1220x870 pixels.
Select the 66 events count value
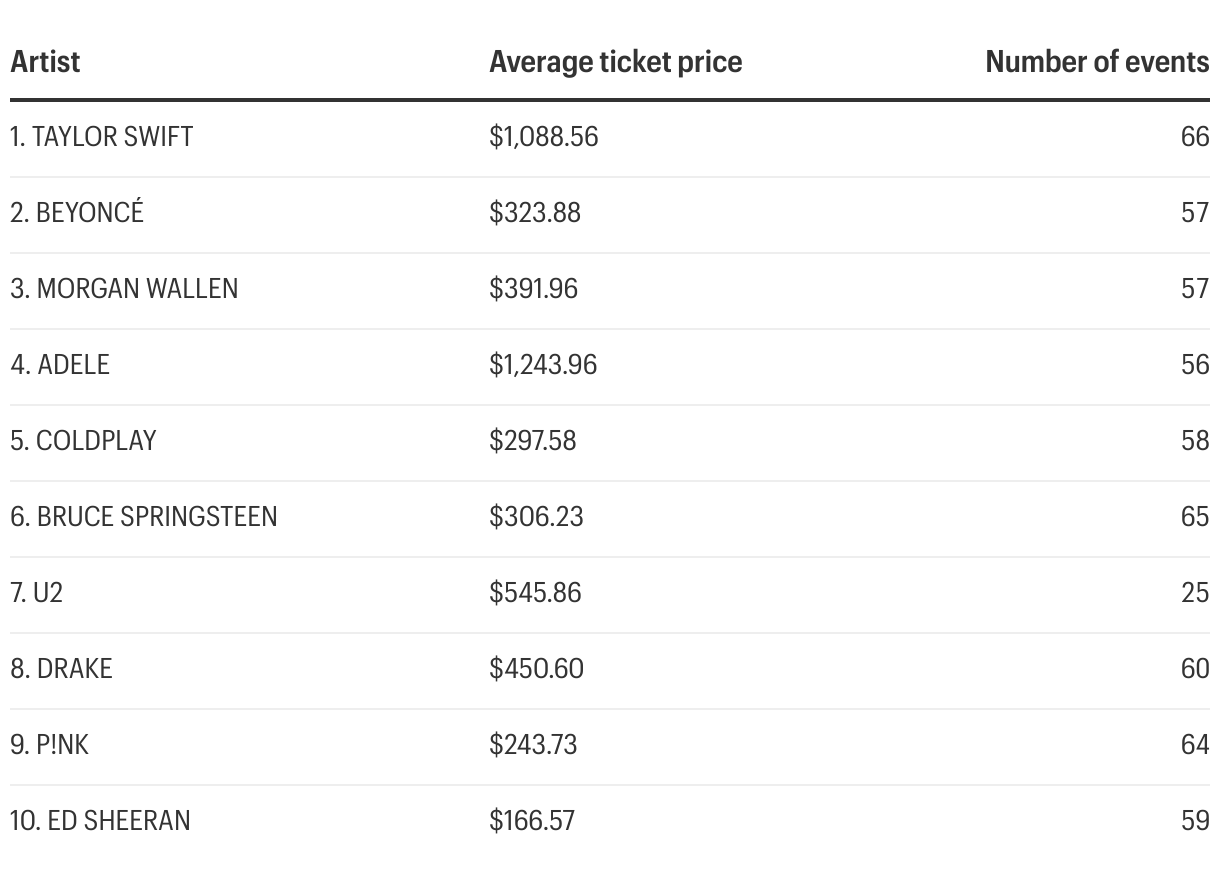point(1195,137)
